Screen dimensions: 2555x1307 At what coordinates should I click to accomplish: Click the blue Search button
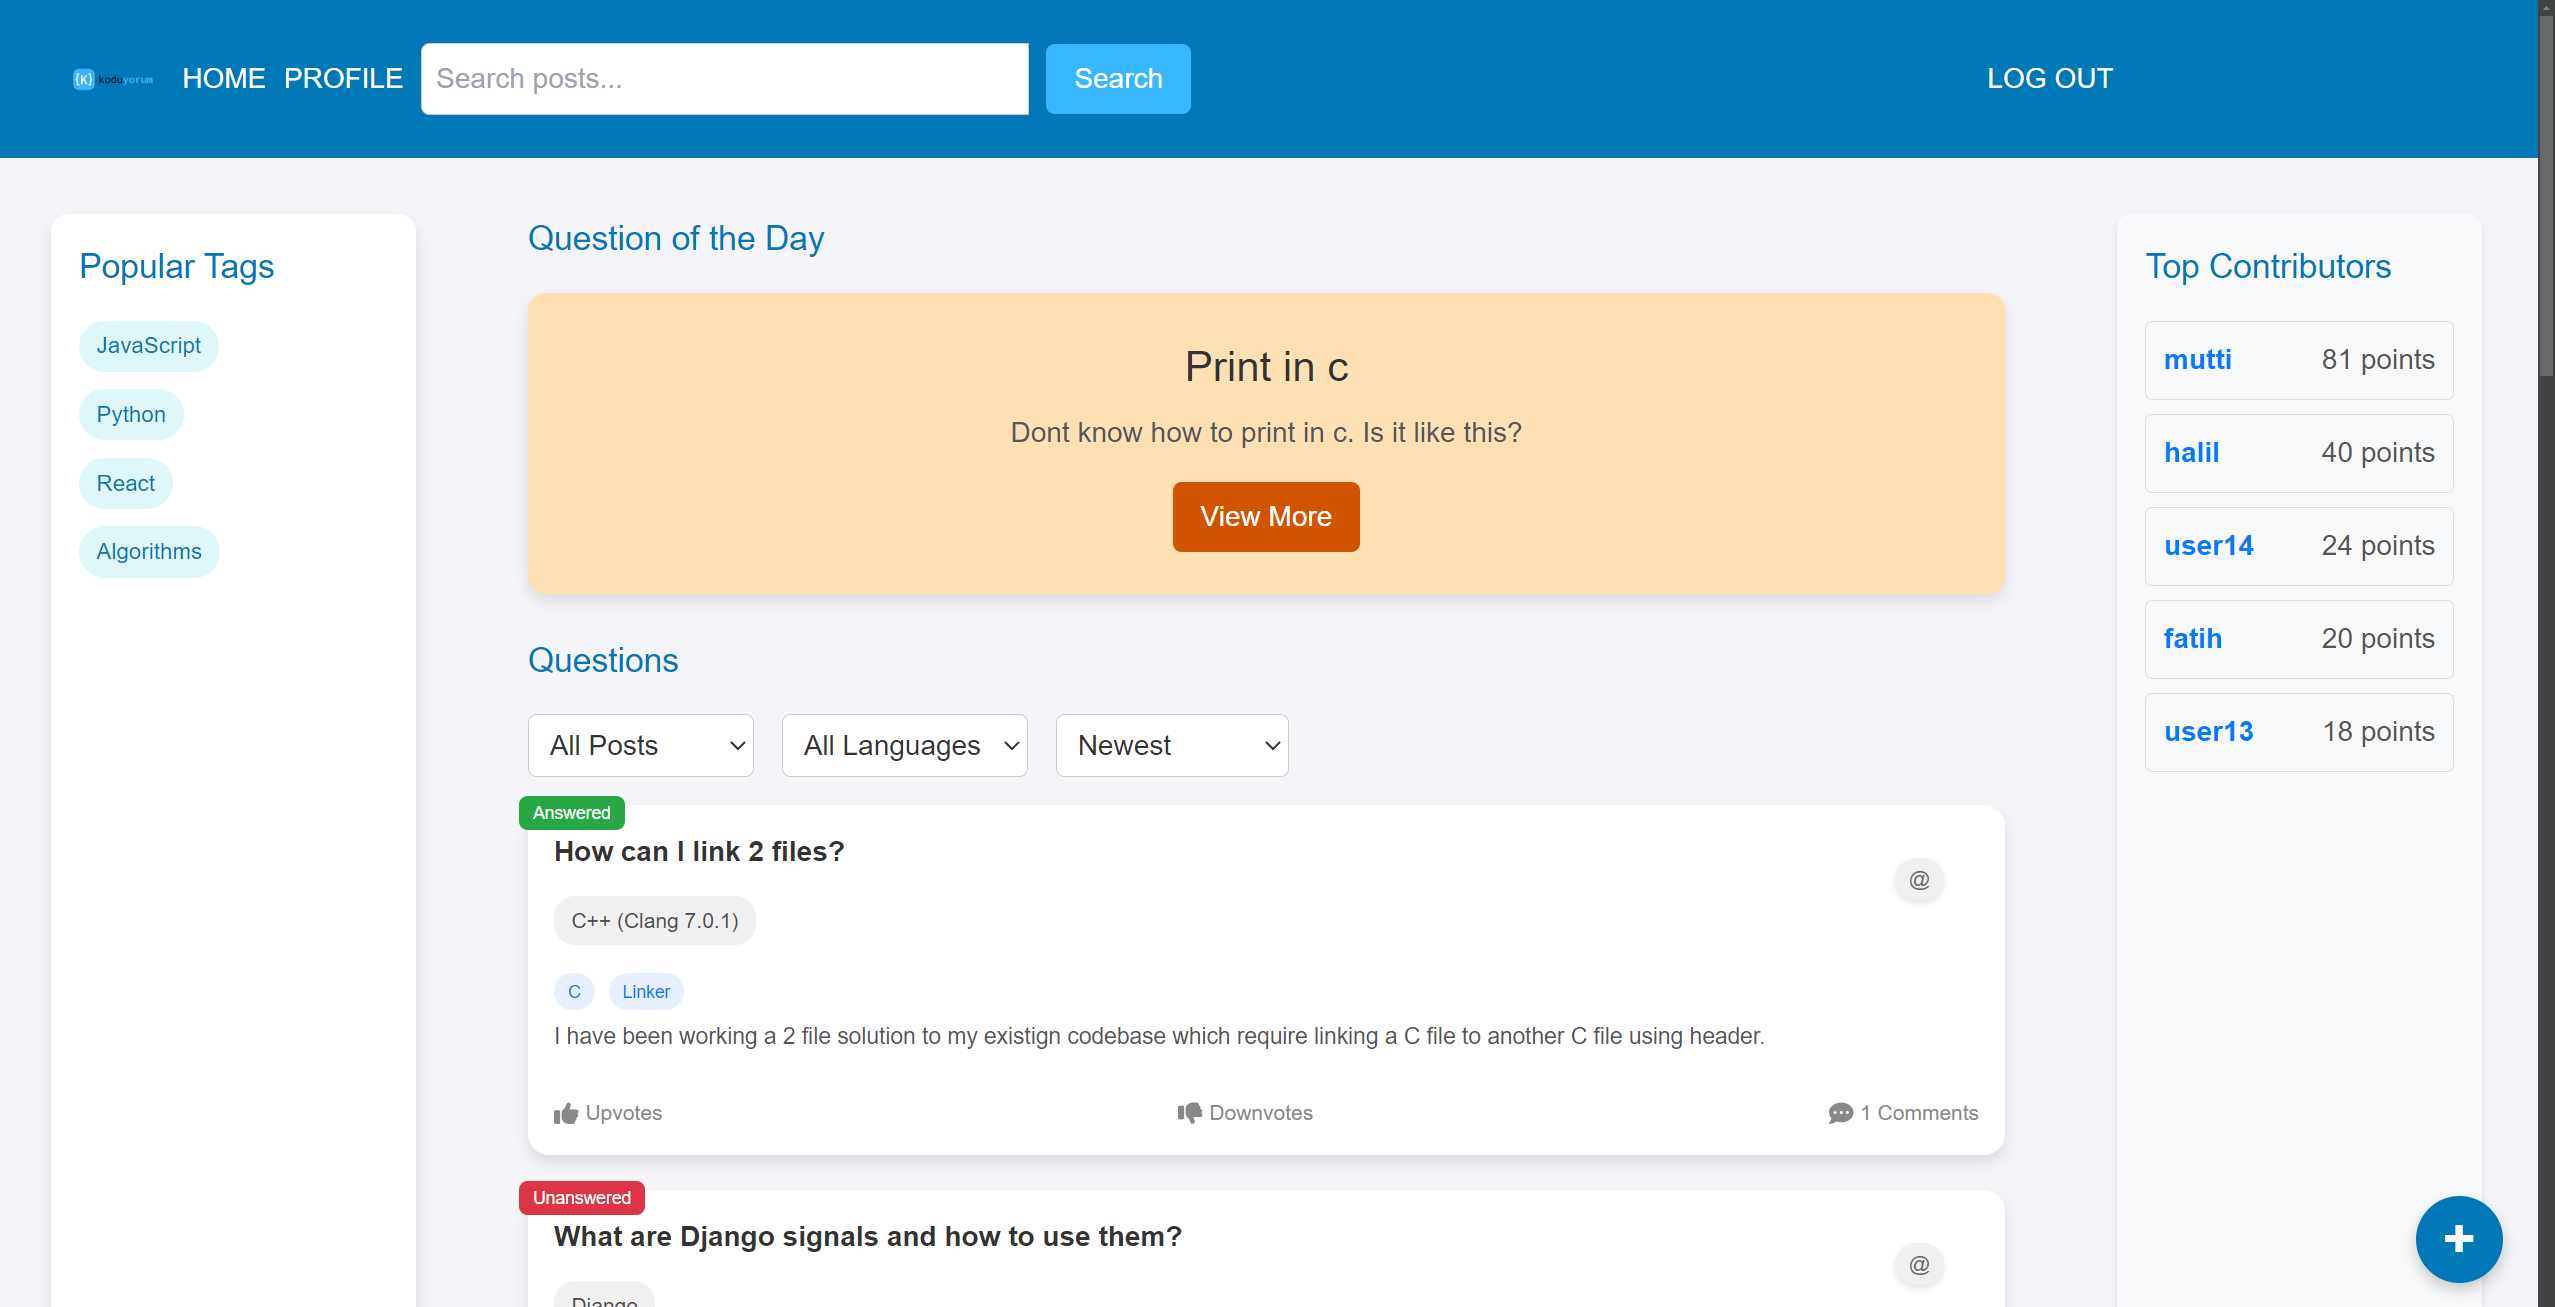click(1117, 78)
